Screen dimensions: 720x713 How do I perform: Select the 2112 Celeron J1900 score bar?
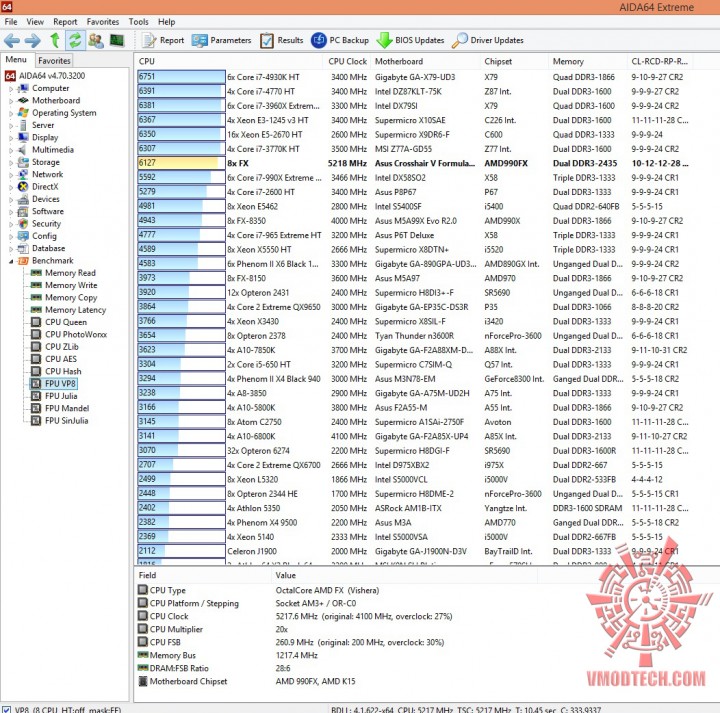point(181,551)
